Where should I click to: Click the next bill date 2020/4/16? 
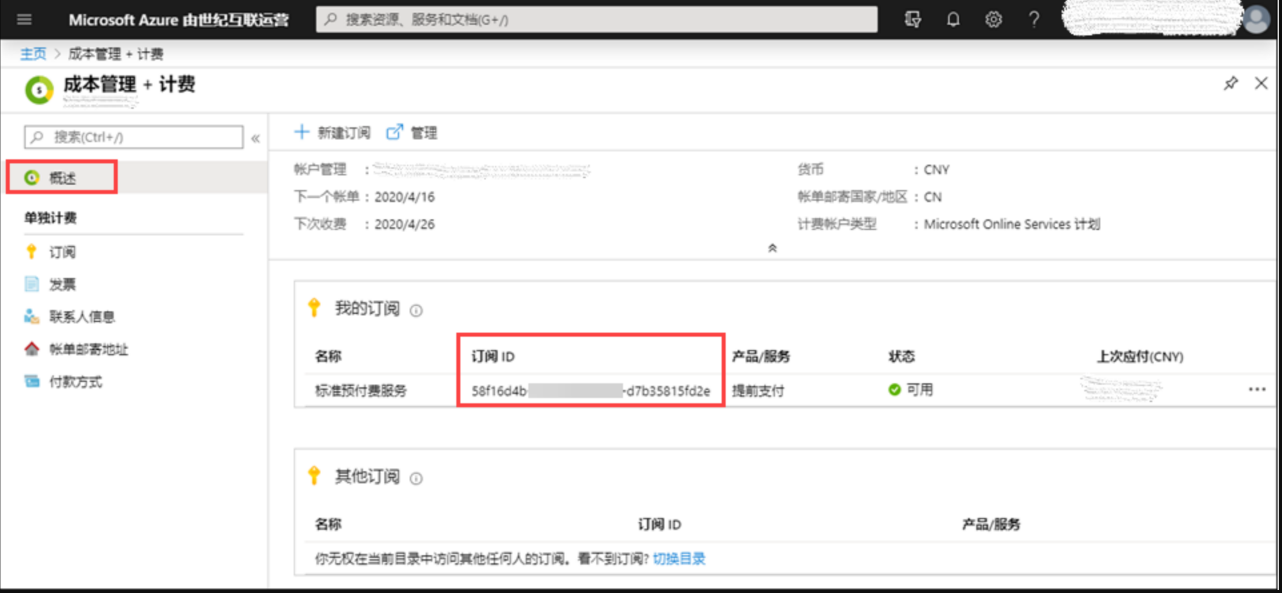click(x=405, y=197)
